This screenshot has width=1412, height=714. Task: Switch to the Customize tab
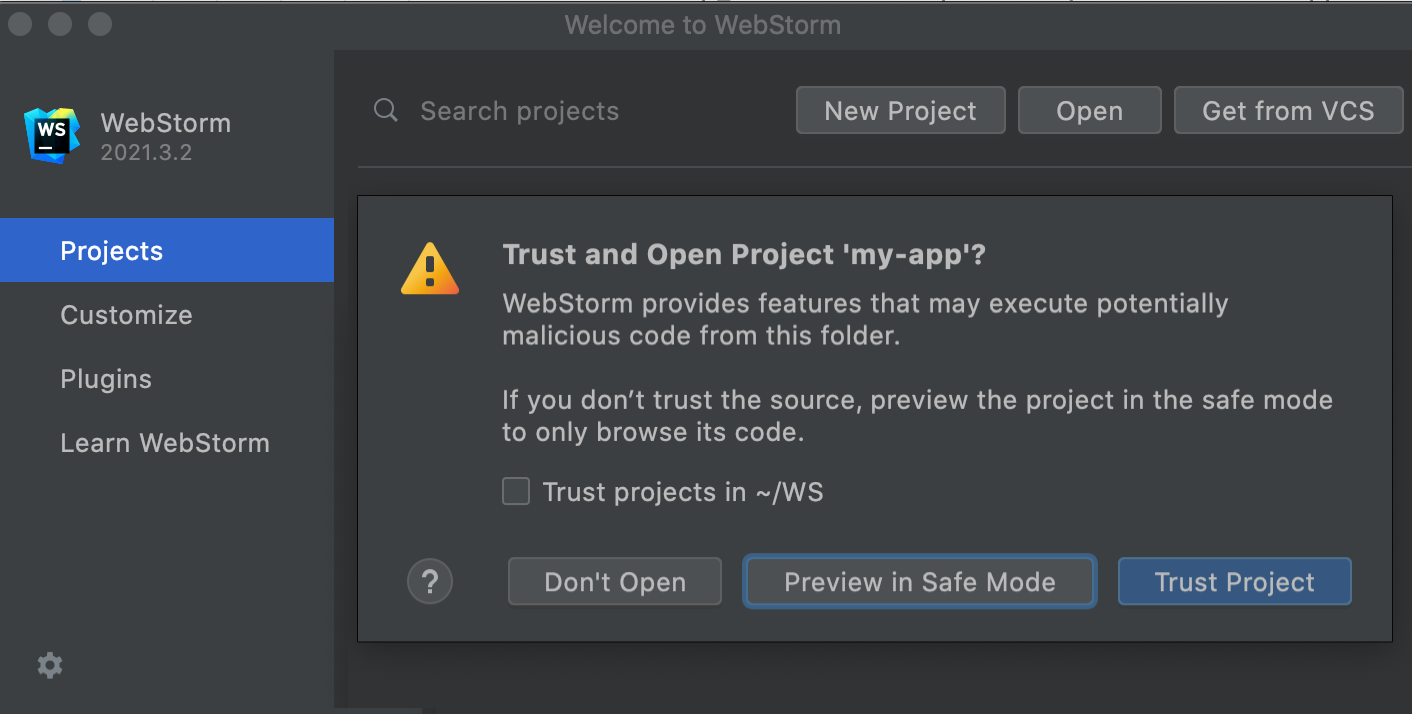[126, 315]
